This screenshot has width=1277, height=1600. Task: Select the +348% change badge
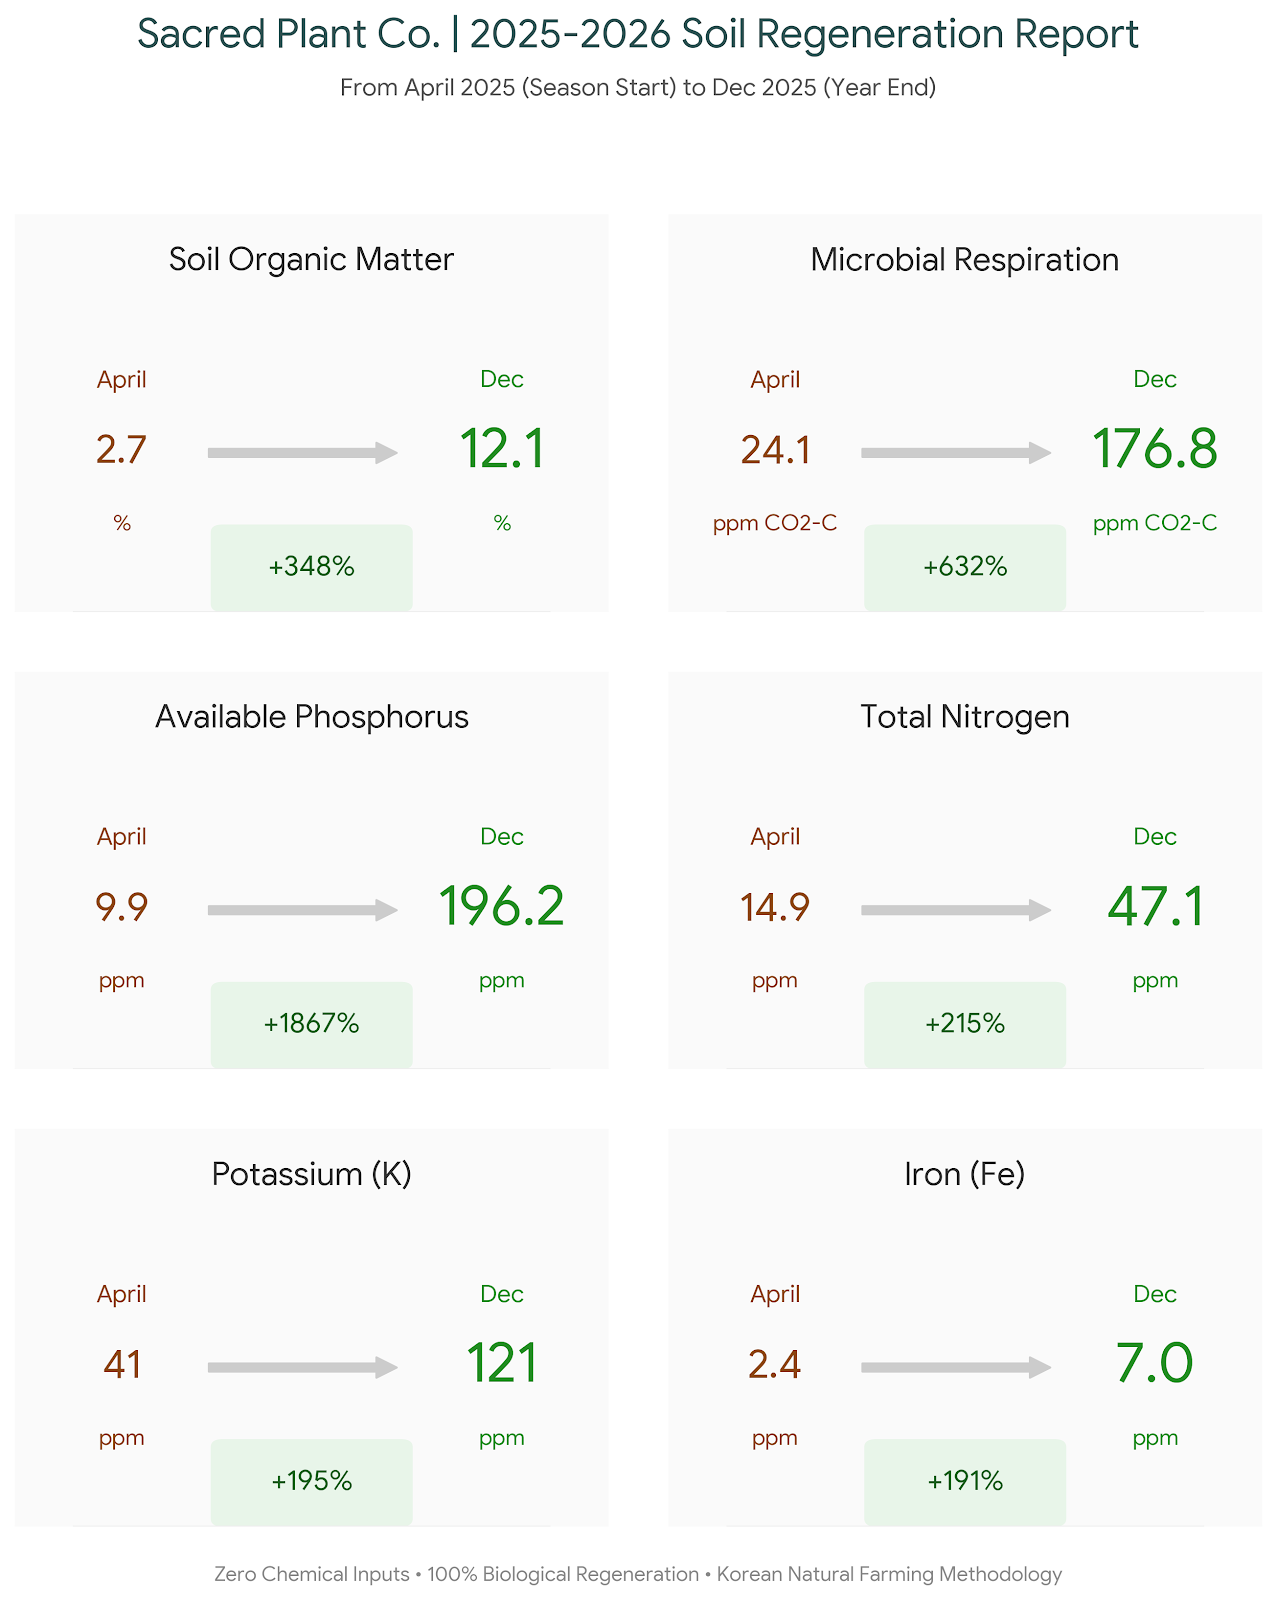point(311,567)
